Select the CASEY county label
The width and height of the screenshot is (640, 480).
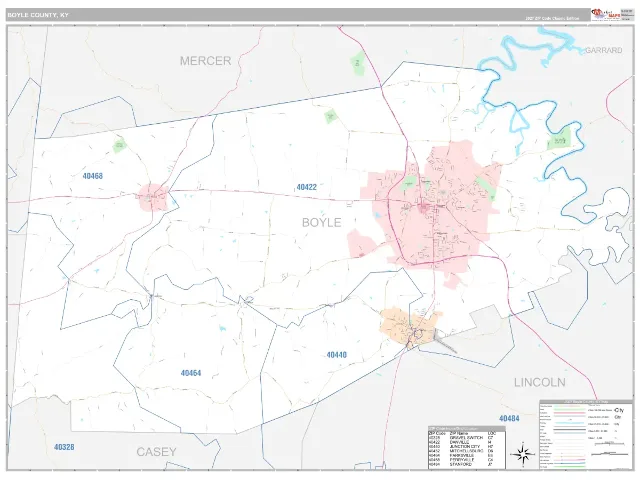(x=156, y=452)
